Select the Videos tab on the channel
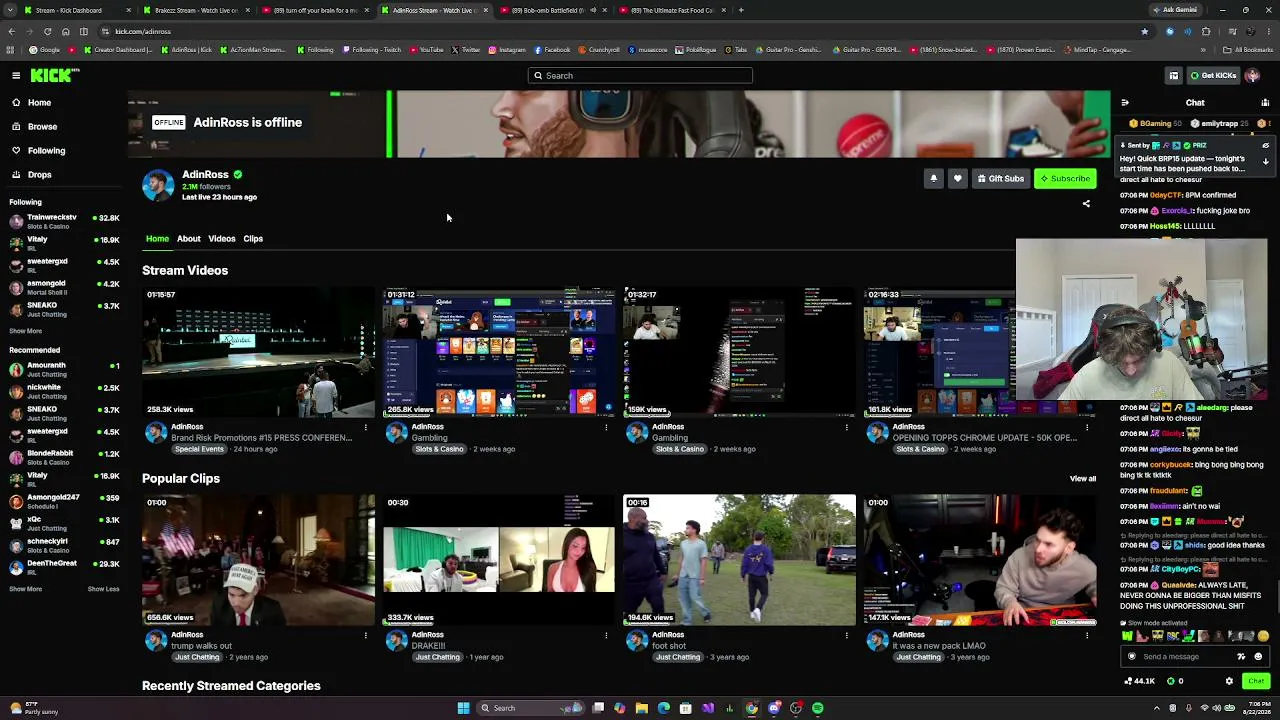This screenshot has width=1280, height=720. 221,239
